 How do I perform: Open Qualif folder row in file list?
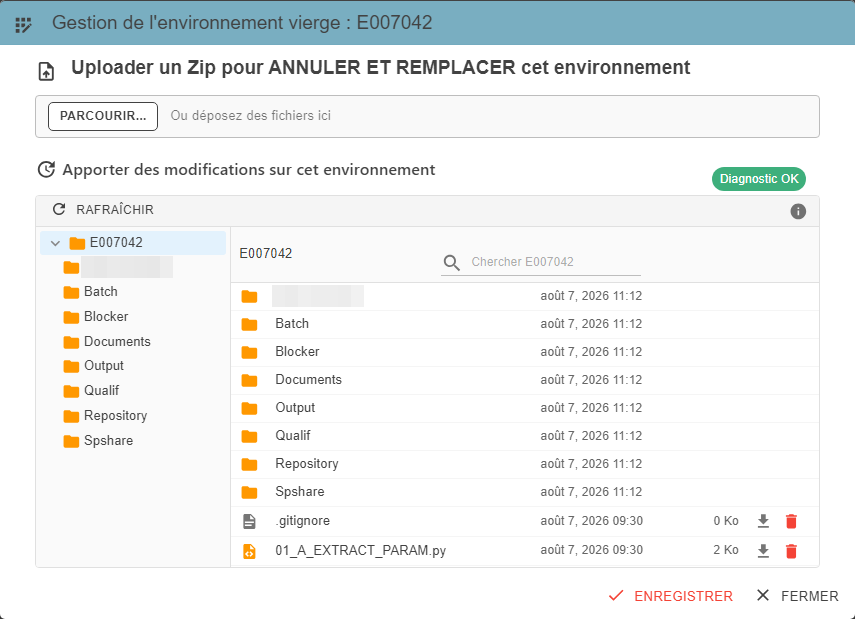click(x=525, y=436)
